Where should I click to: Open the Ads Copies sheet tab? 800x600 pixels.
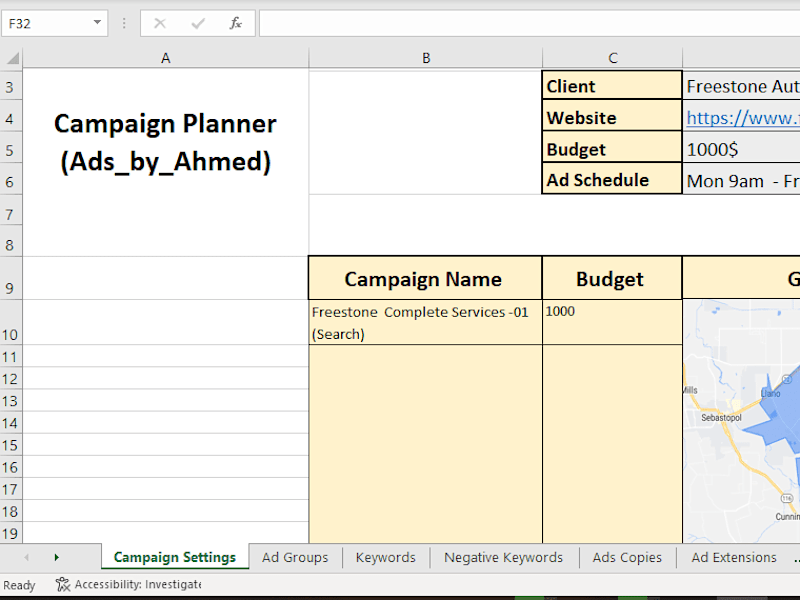click(x=627, y=557)
